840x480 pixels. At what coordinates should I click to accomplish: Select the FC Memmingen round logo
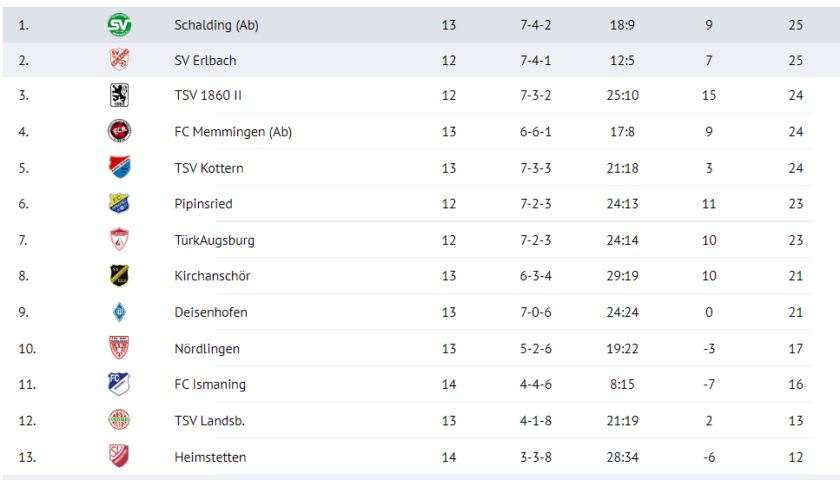coord(119,131)
